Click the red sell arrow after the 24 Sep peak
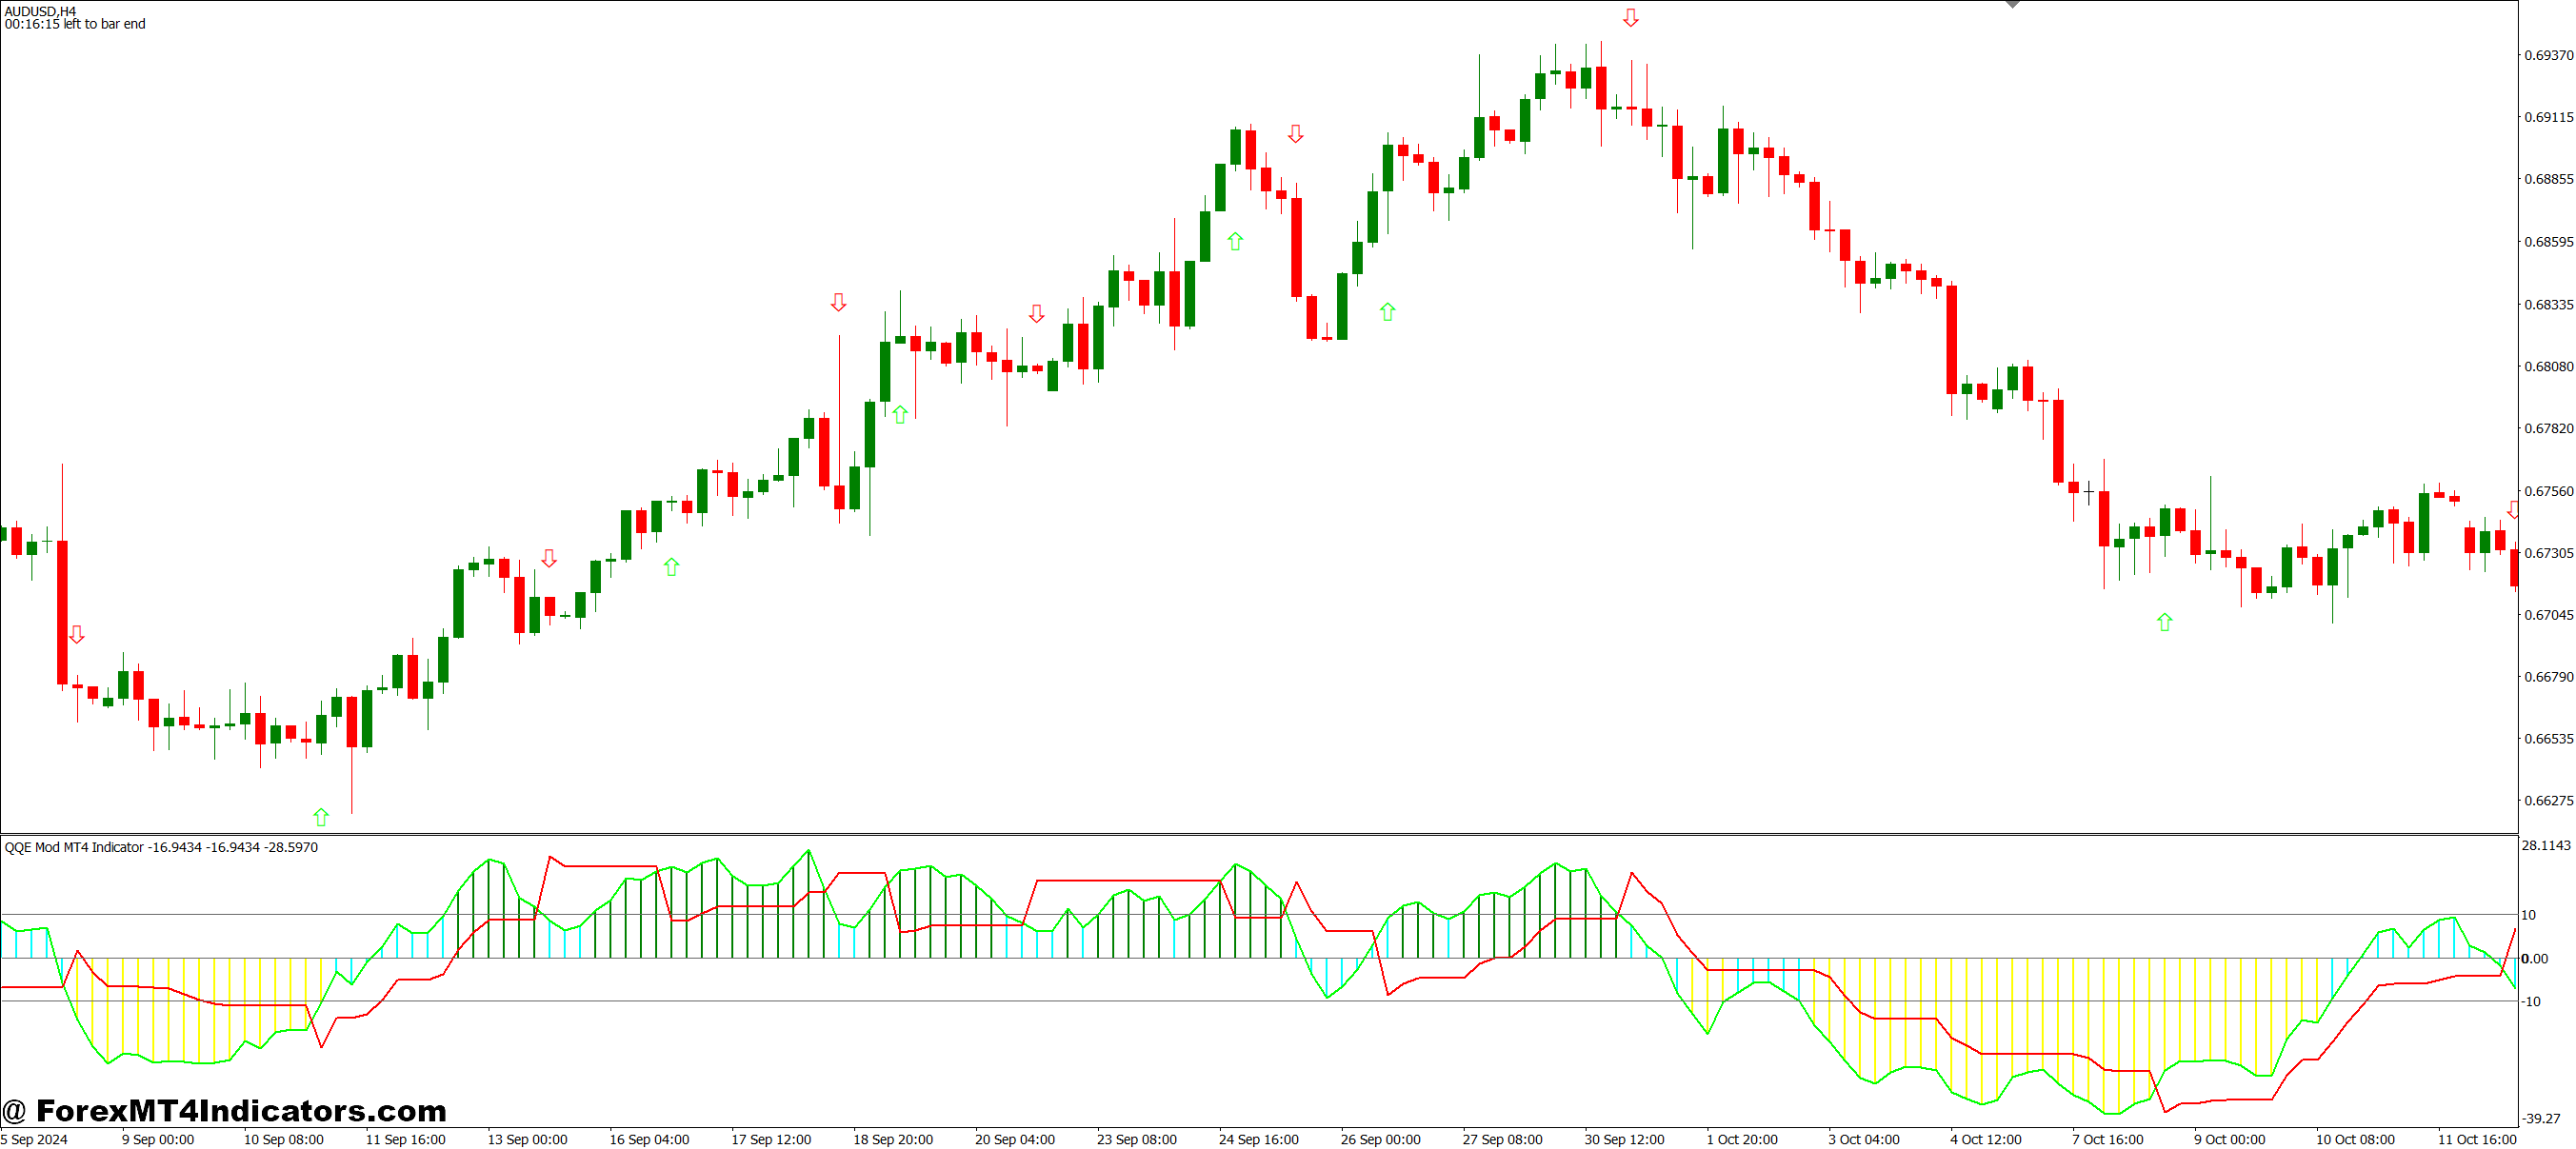 pos(1295,134)
